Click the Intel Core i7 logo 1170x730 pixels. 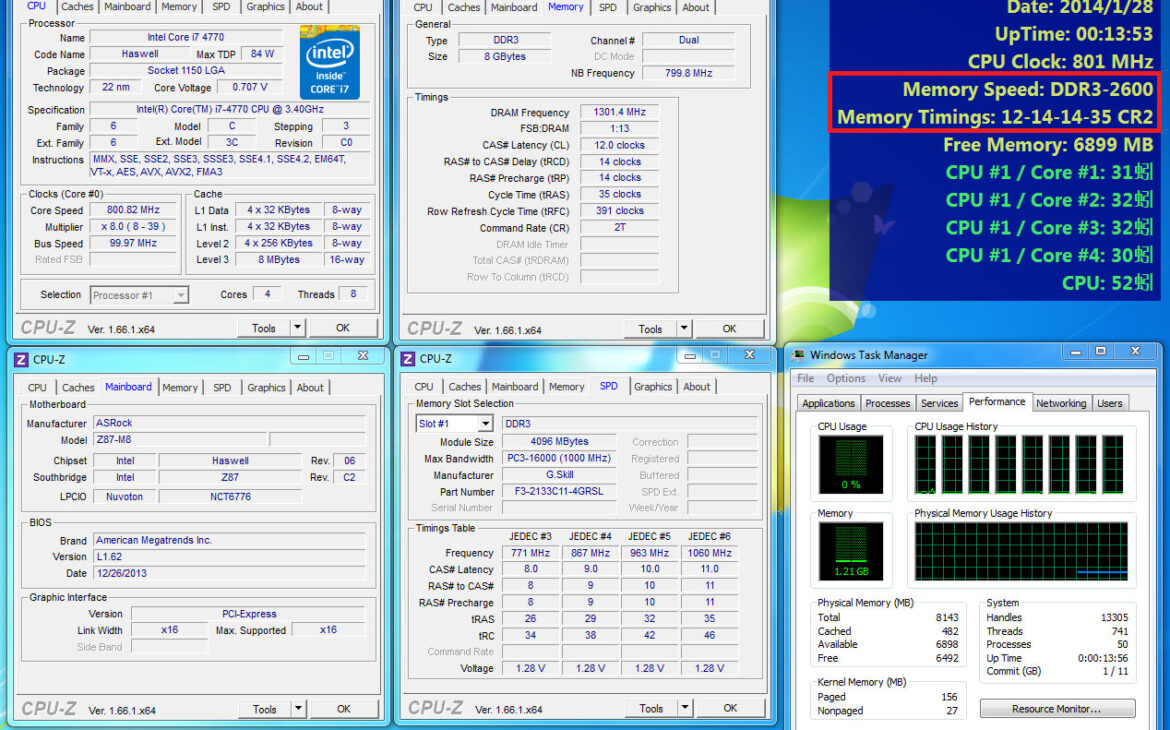(330, 63)
